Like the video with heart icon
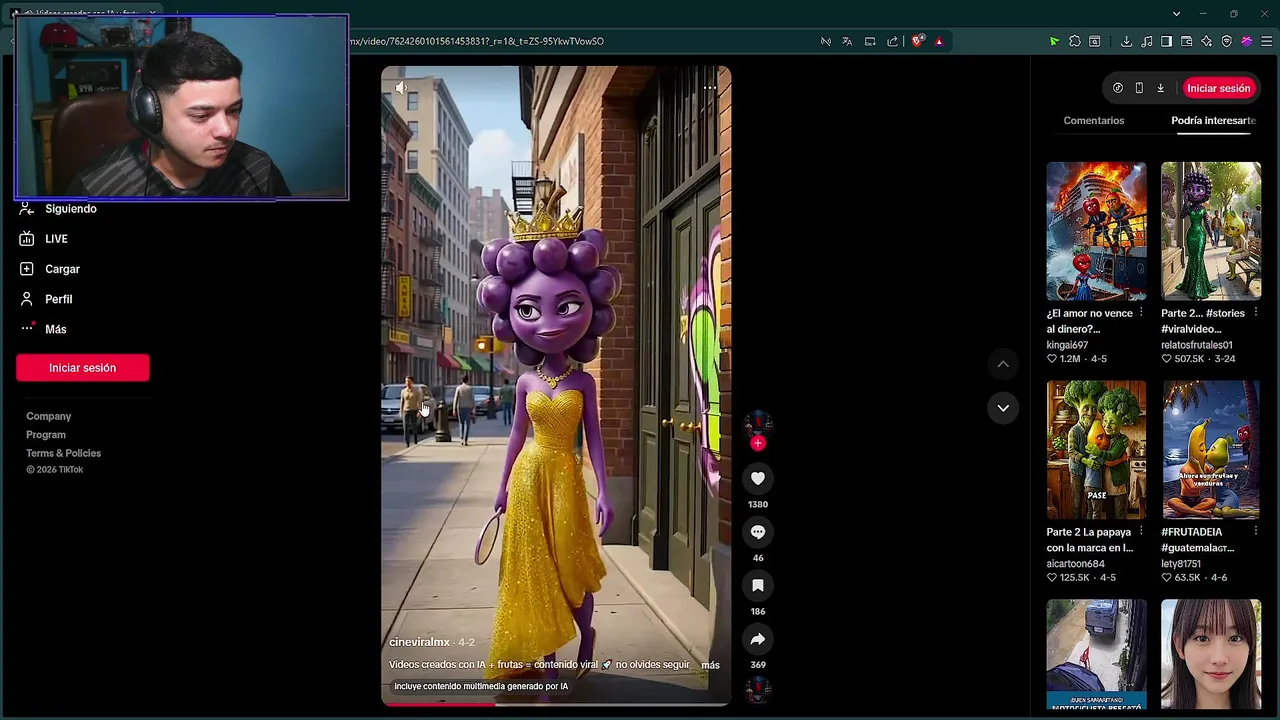 (x=758, y=478)
